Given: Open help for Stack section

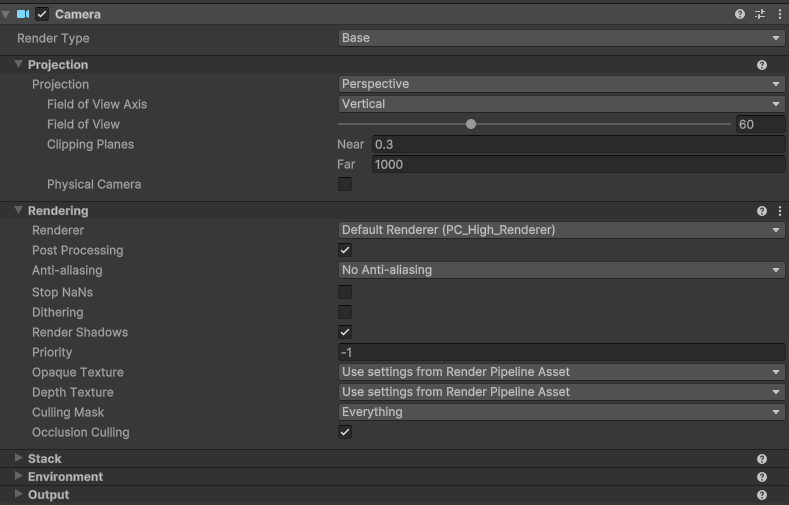Looking at the screenshot, I should [x=762, y=459].
